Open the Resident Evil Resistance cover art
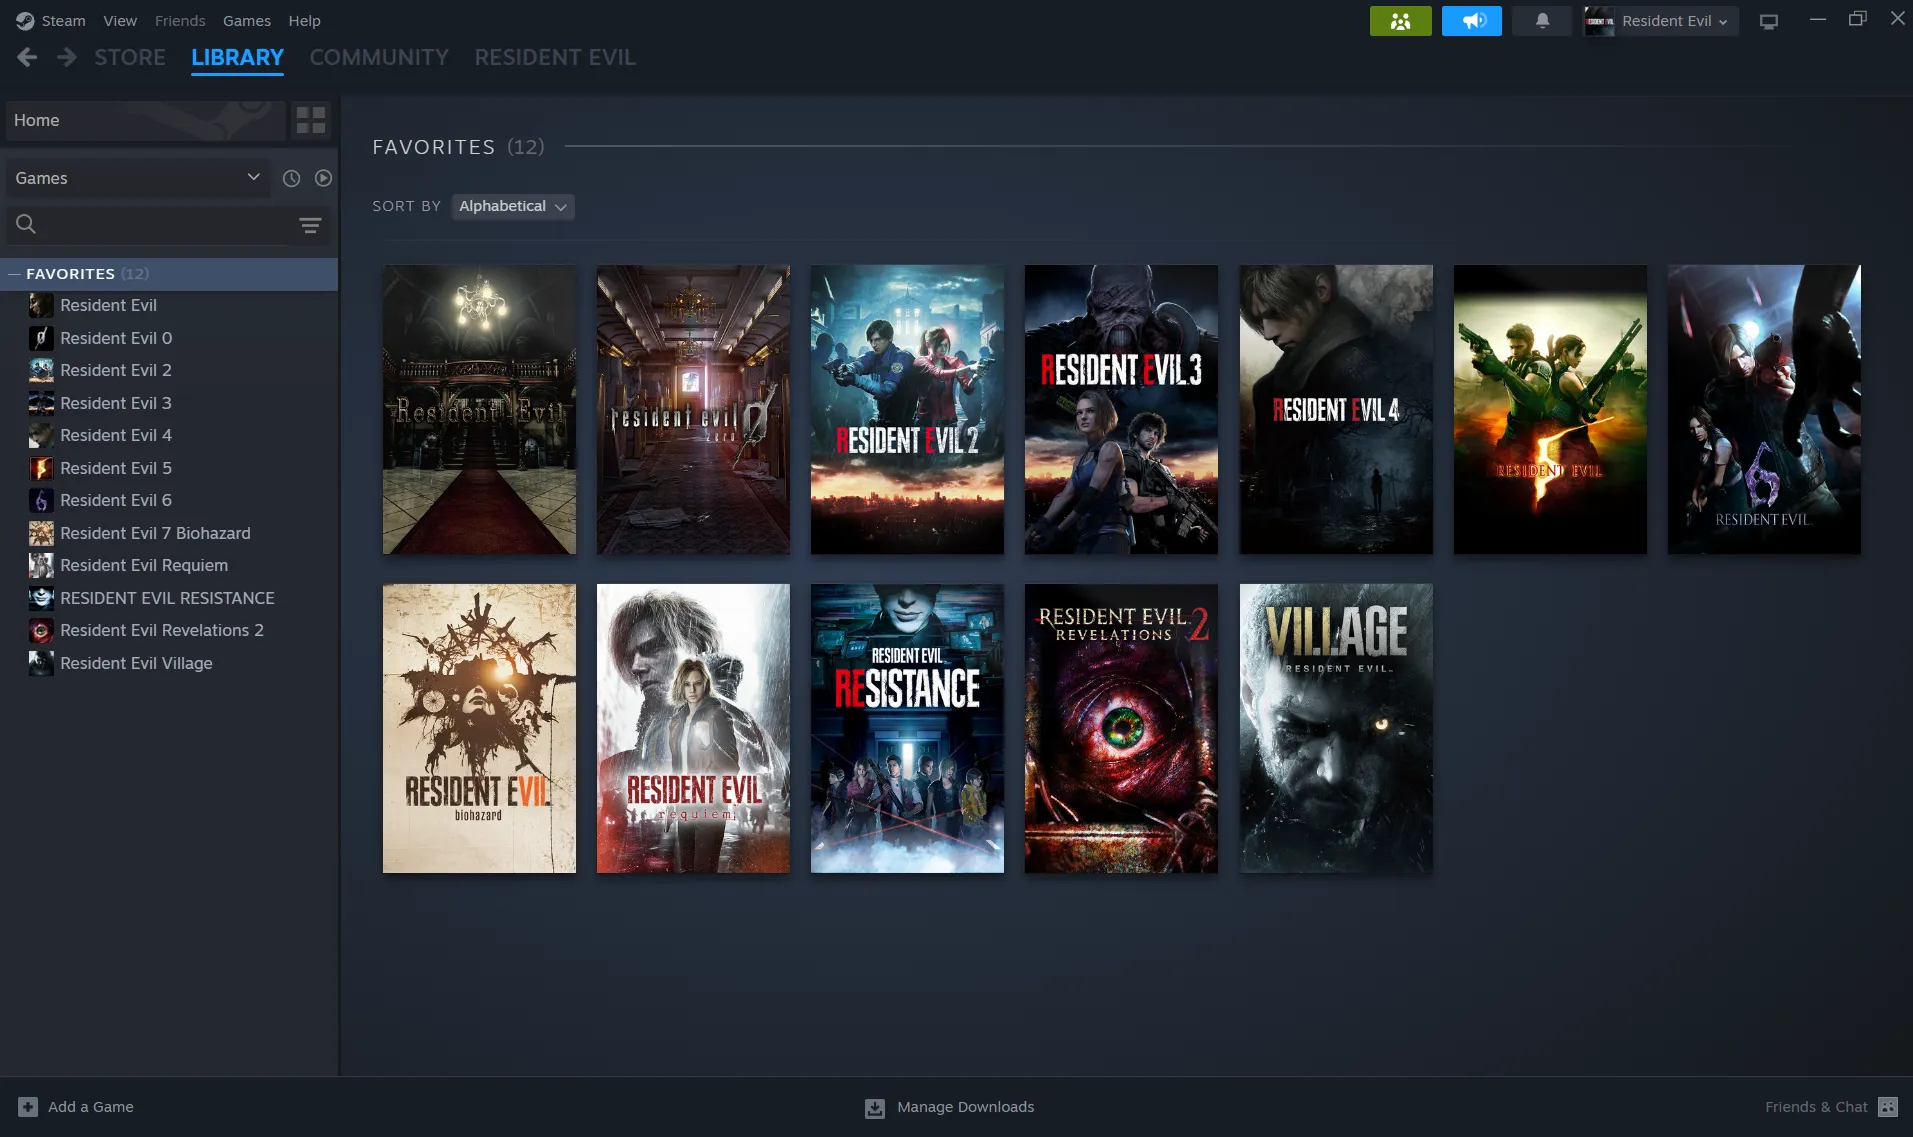This screenshot has height=1137, width=1913. pyautogui.click(x=907, y=728)
